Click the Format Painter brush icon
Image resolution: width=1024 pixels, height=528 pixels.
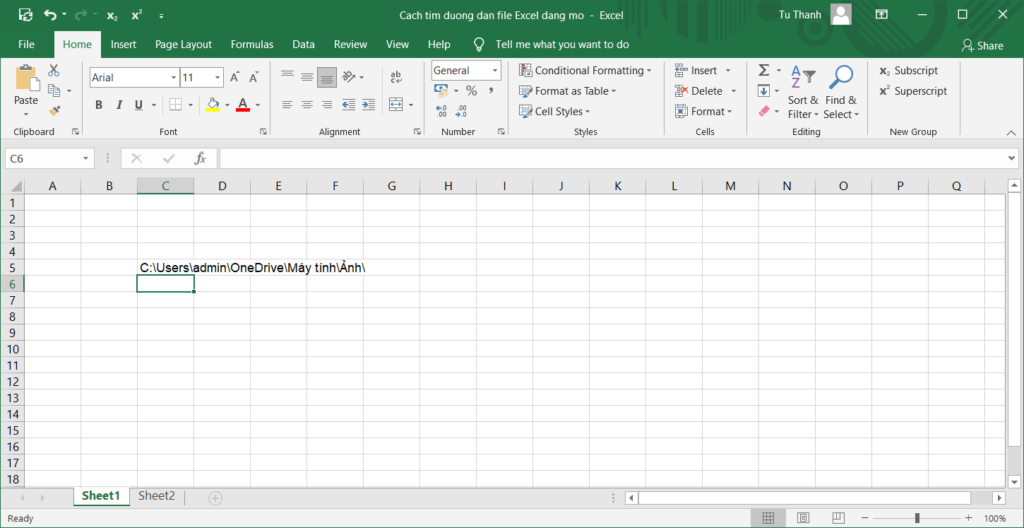(54, 111)
